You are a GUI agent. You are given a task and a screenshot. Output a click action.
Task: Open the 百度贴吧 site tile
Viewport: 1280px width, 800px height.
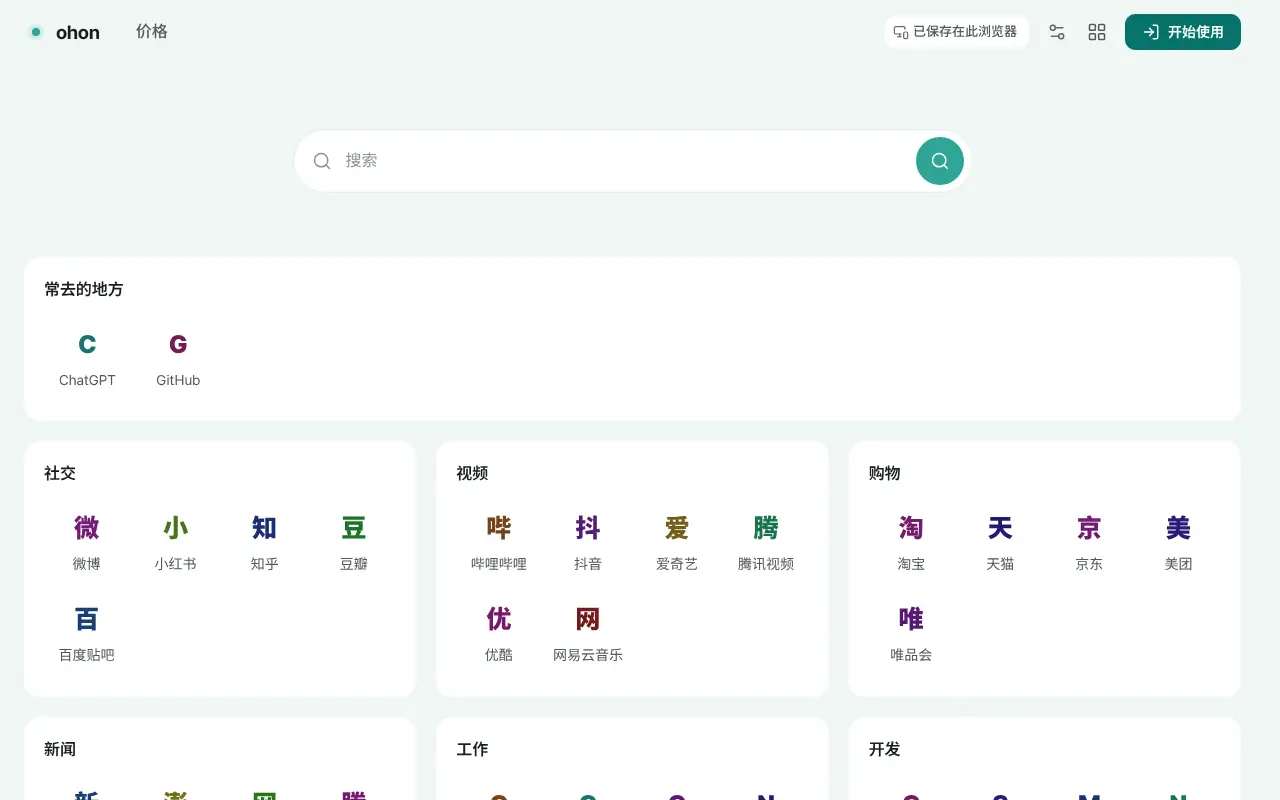click(x=87, y=634)
